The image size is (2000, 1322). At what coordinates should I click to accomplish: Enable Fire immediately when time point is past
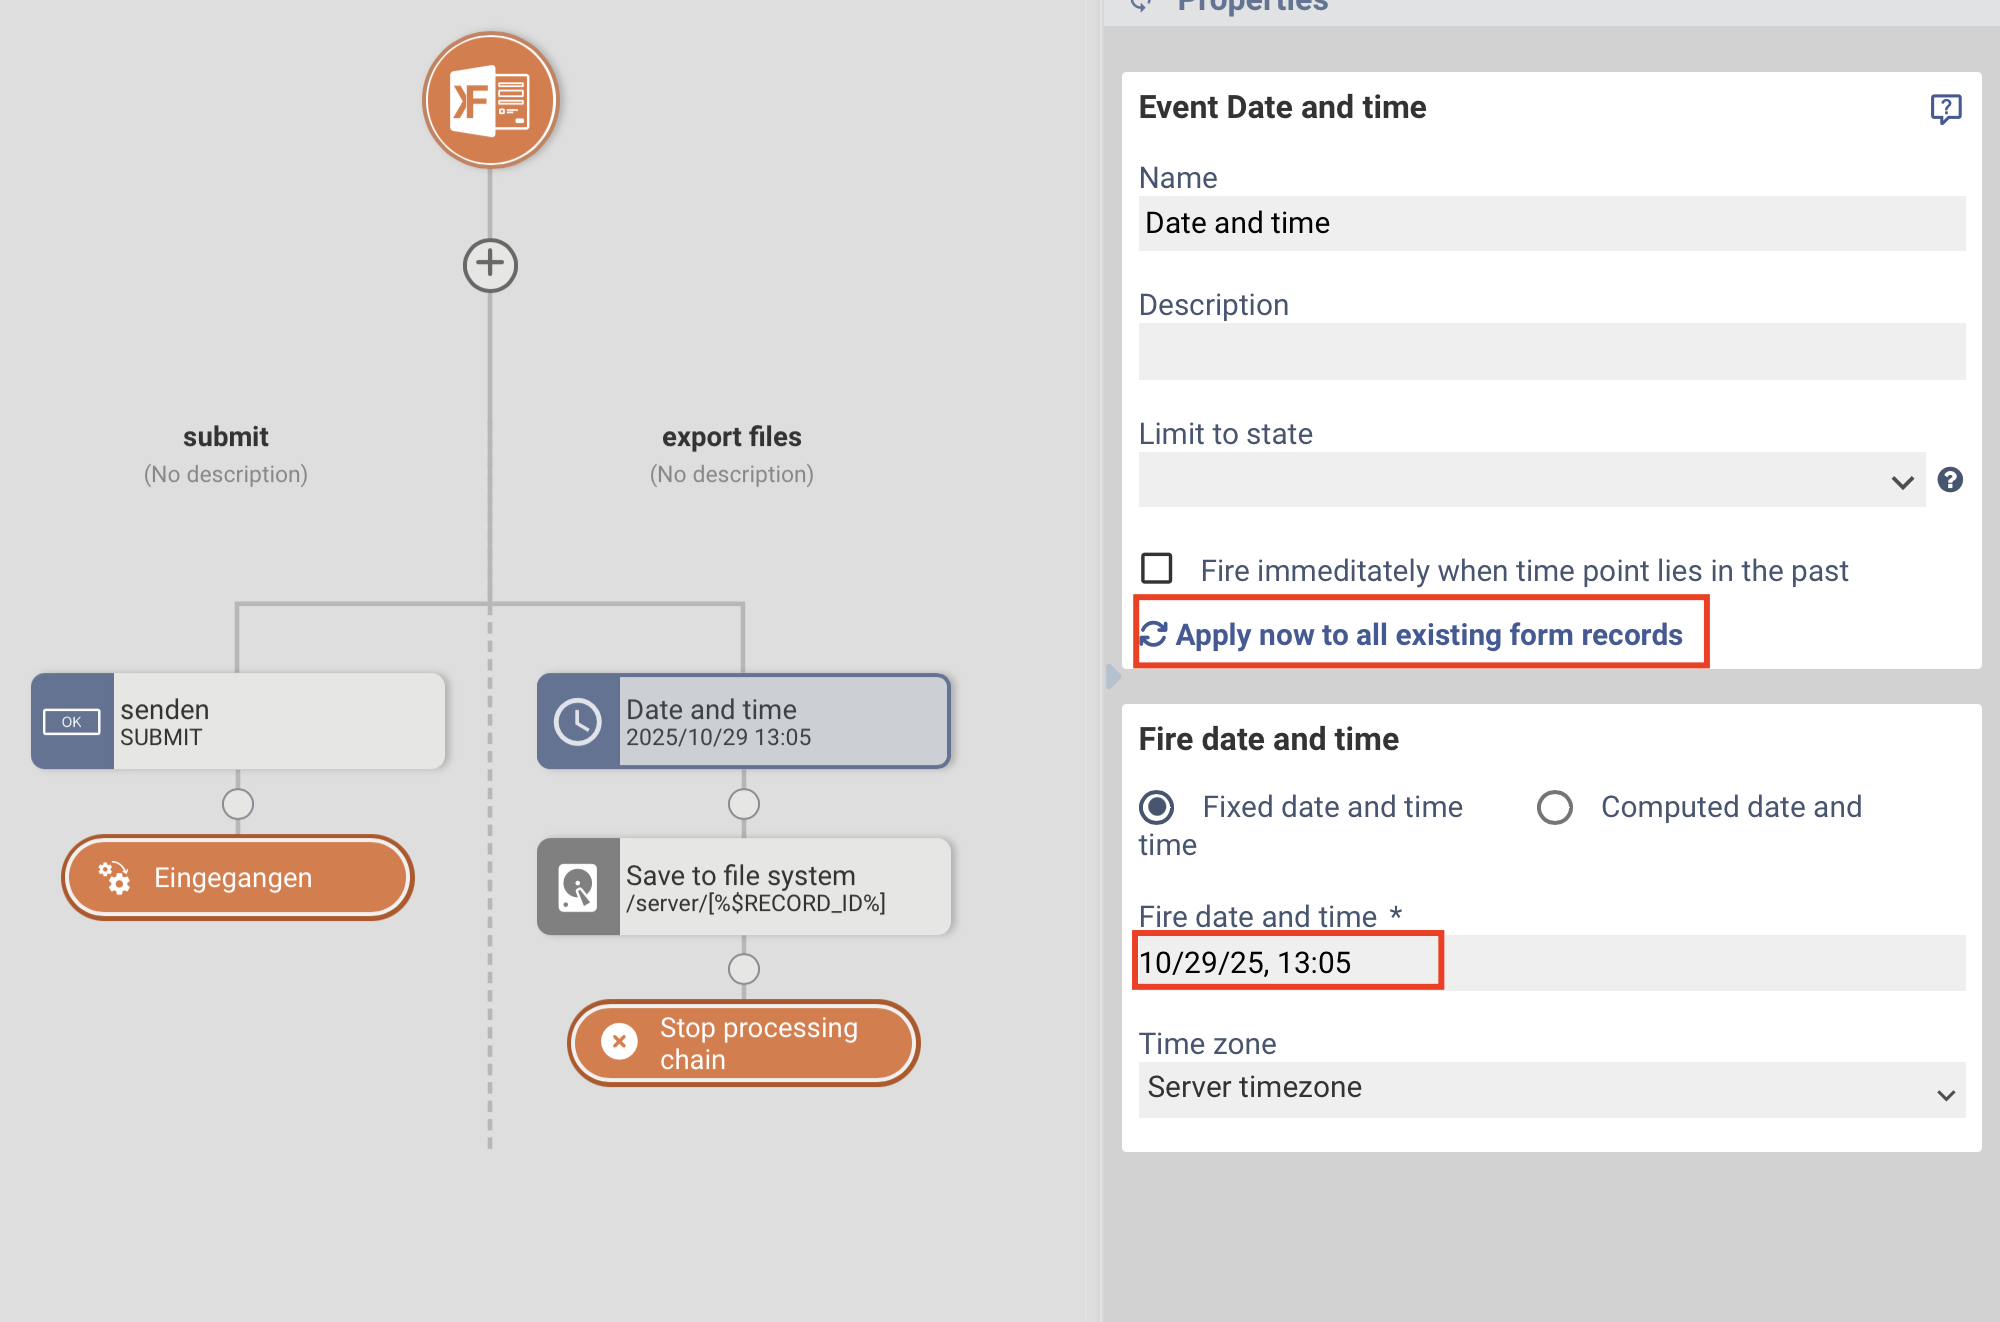1157,569
